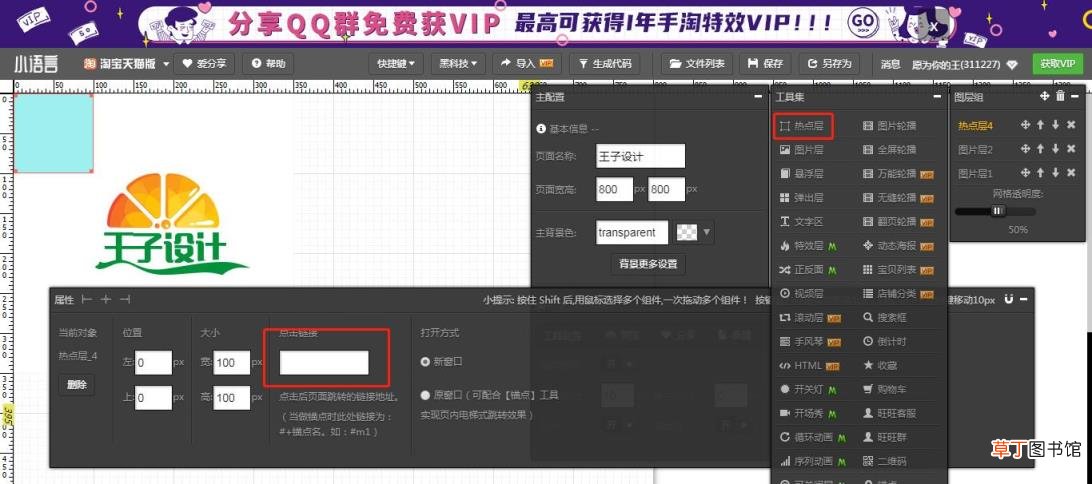Click 爱分享 share button
The image size is (1092, 484).
tap(204, 63)
